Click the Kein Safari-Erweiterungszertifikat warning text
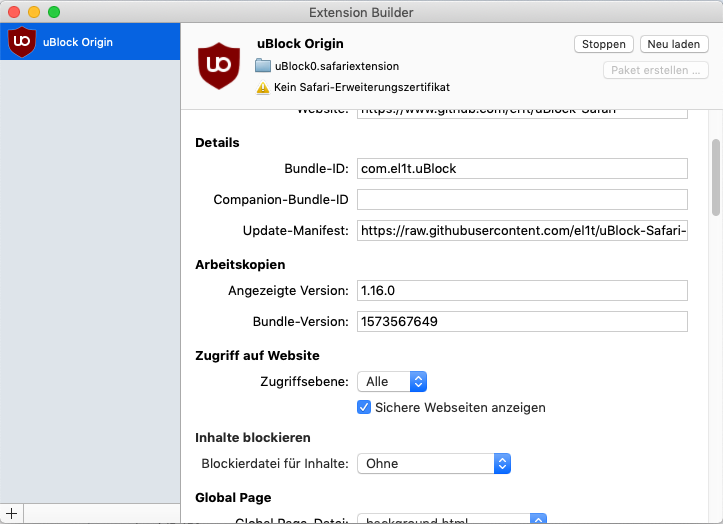This screenshot has width=723, height=524. [x=362, y=87]
